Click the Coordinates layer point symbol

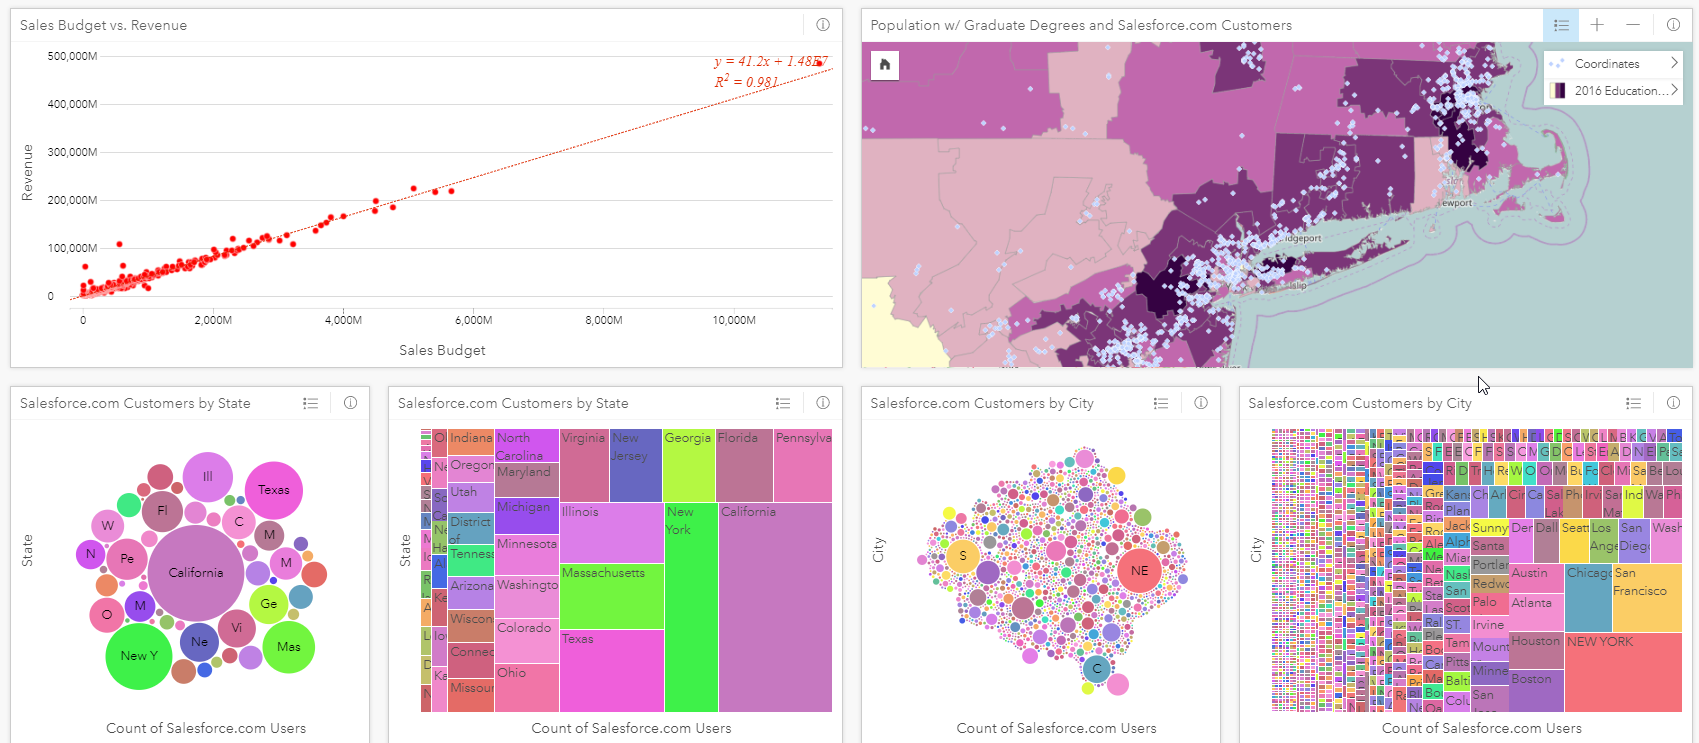(x=1557, y=63)
